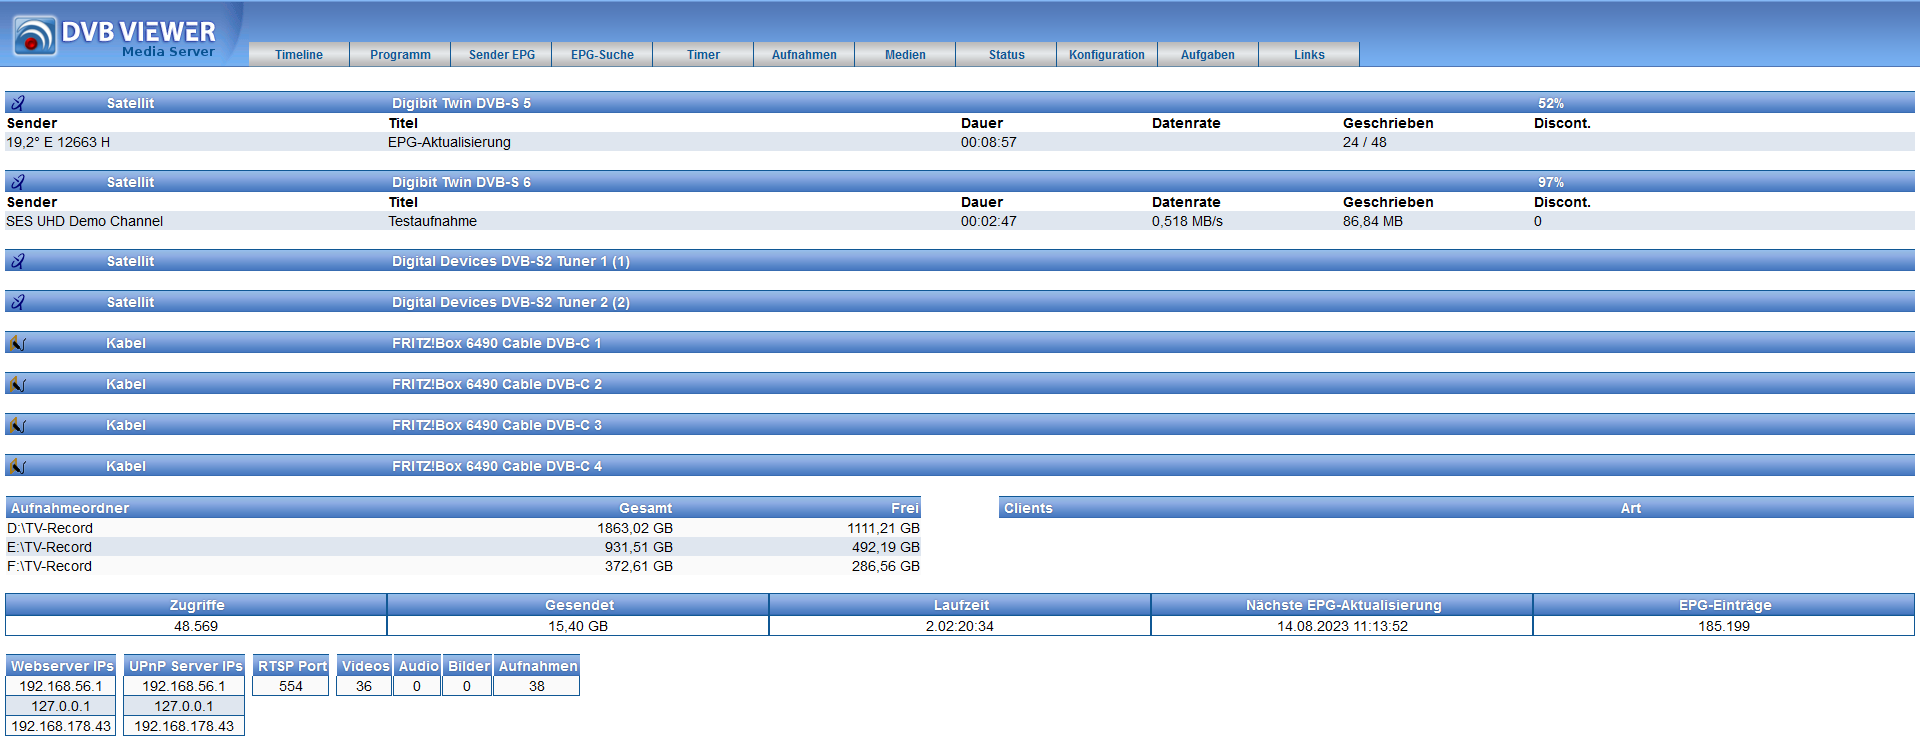Viewport: 1920px width, 749px height.
Task: Go to the EPG-Suche tab
Action: [x=602, y=55]
